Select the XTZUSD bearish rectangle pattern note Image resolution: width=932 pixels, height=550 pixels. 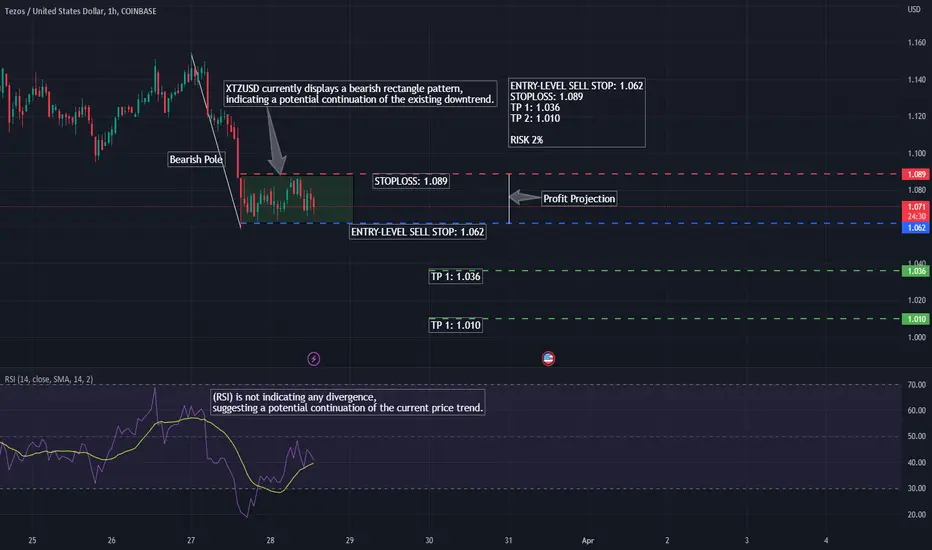pyautogui.click(x=360, y=94)
